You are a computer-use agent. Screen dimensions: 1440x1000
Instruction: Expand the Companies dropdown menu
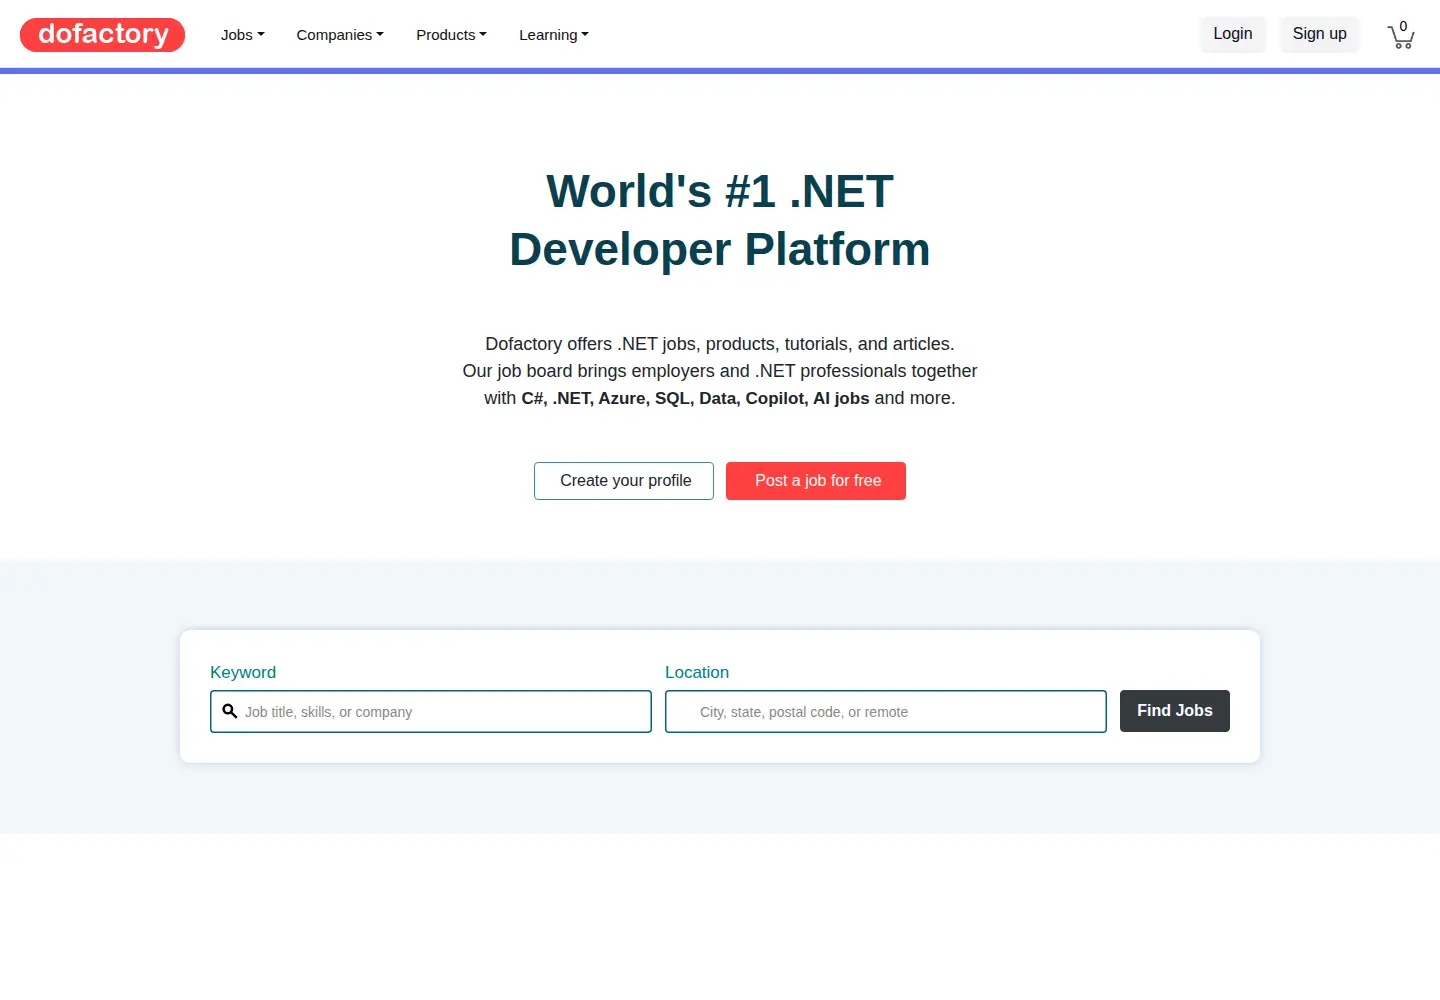[340, 35]
